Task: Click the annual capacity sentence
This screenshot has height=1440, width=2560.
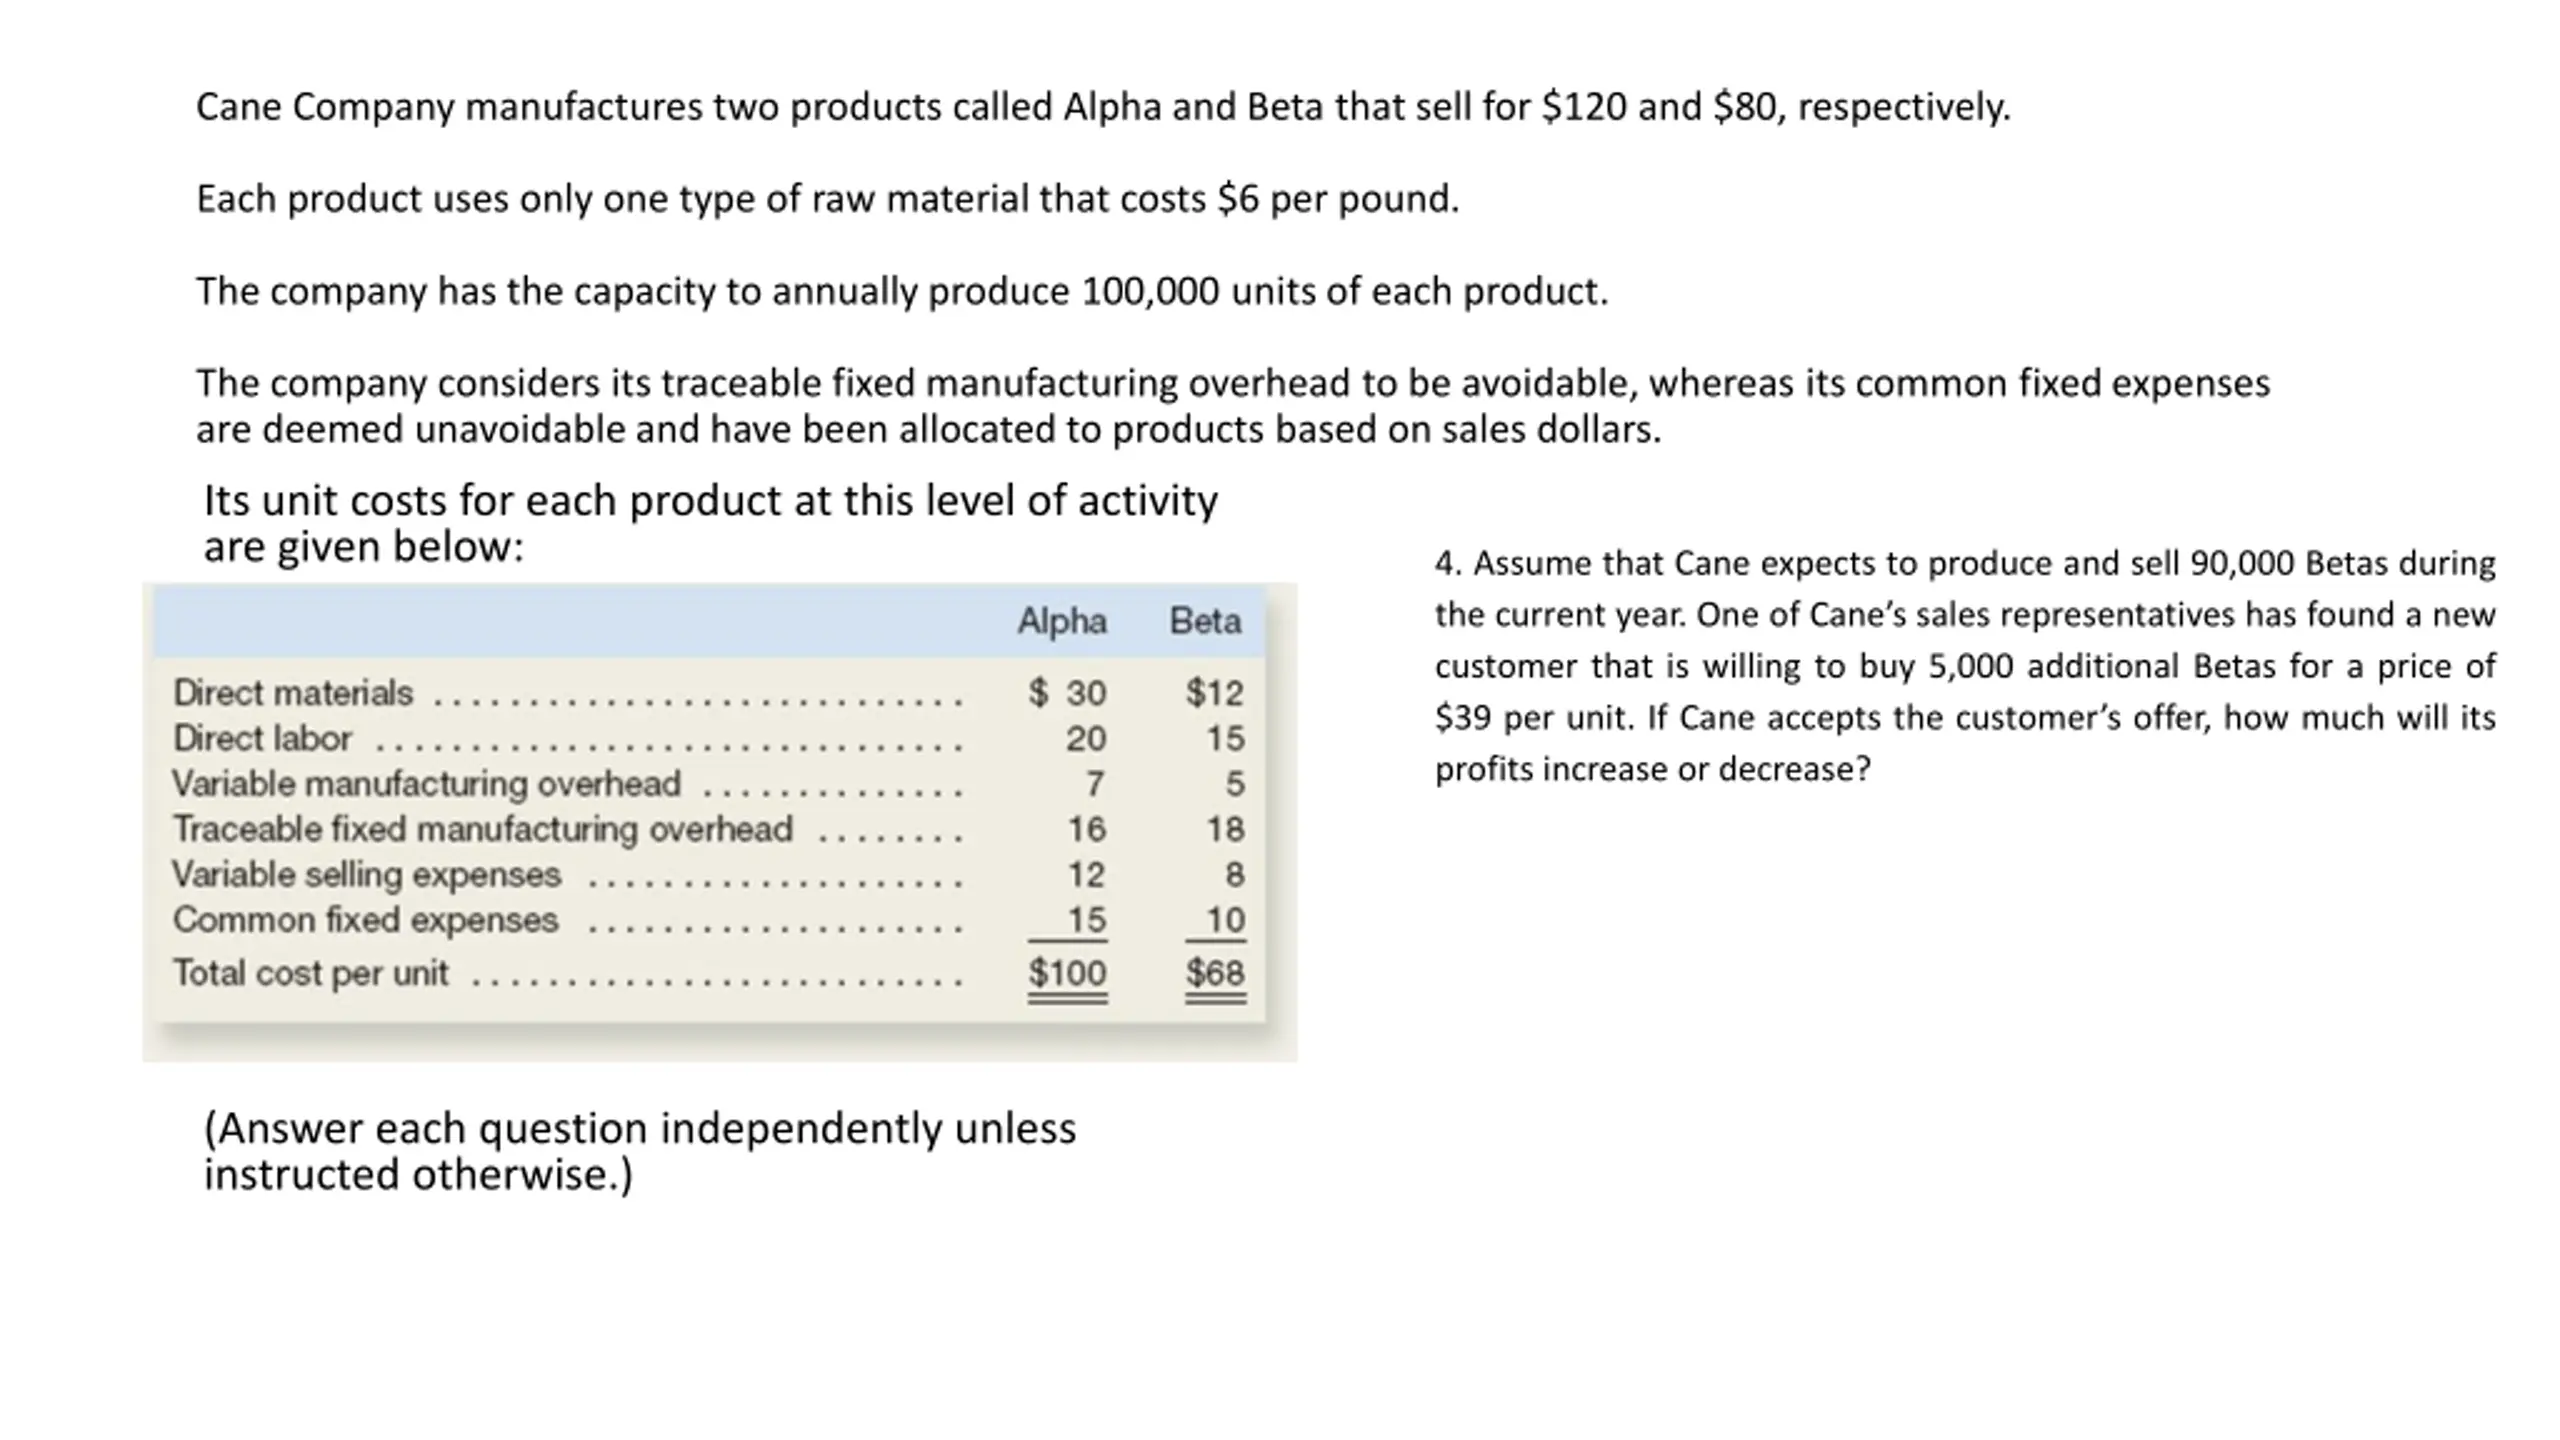Action: coord(902,291)
